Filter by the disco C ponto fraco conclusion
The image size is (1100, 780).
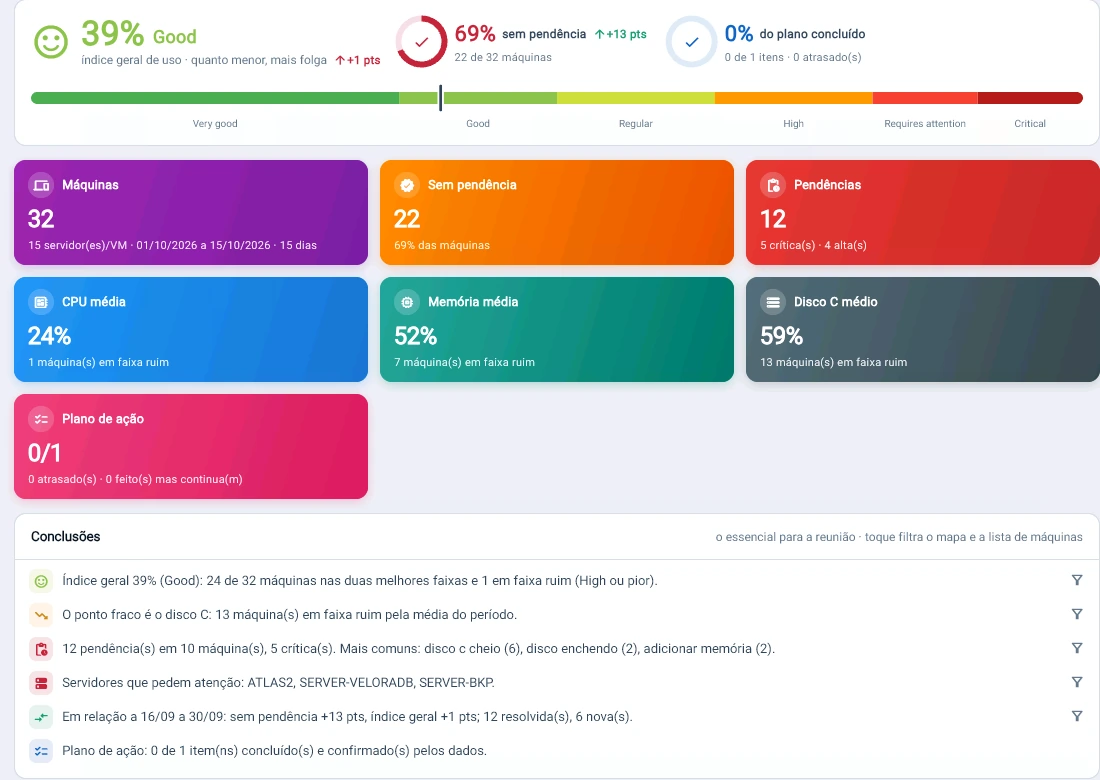pyautogui.click(x=1077, y=614)
